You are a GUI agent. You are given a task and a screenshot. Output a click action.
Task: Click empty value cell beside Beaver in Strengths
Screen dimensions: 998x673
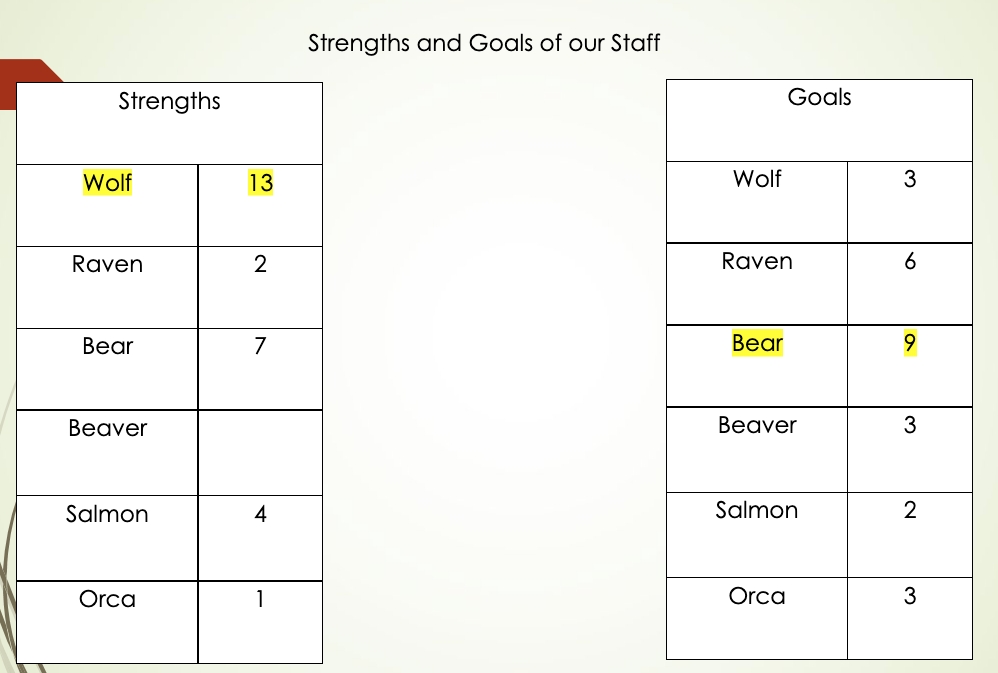(260, 452)
